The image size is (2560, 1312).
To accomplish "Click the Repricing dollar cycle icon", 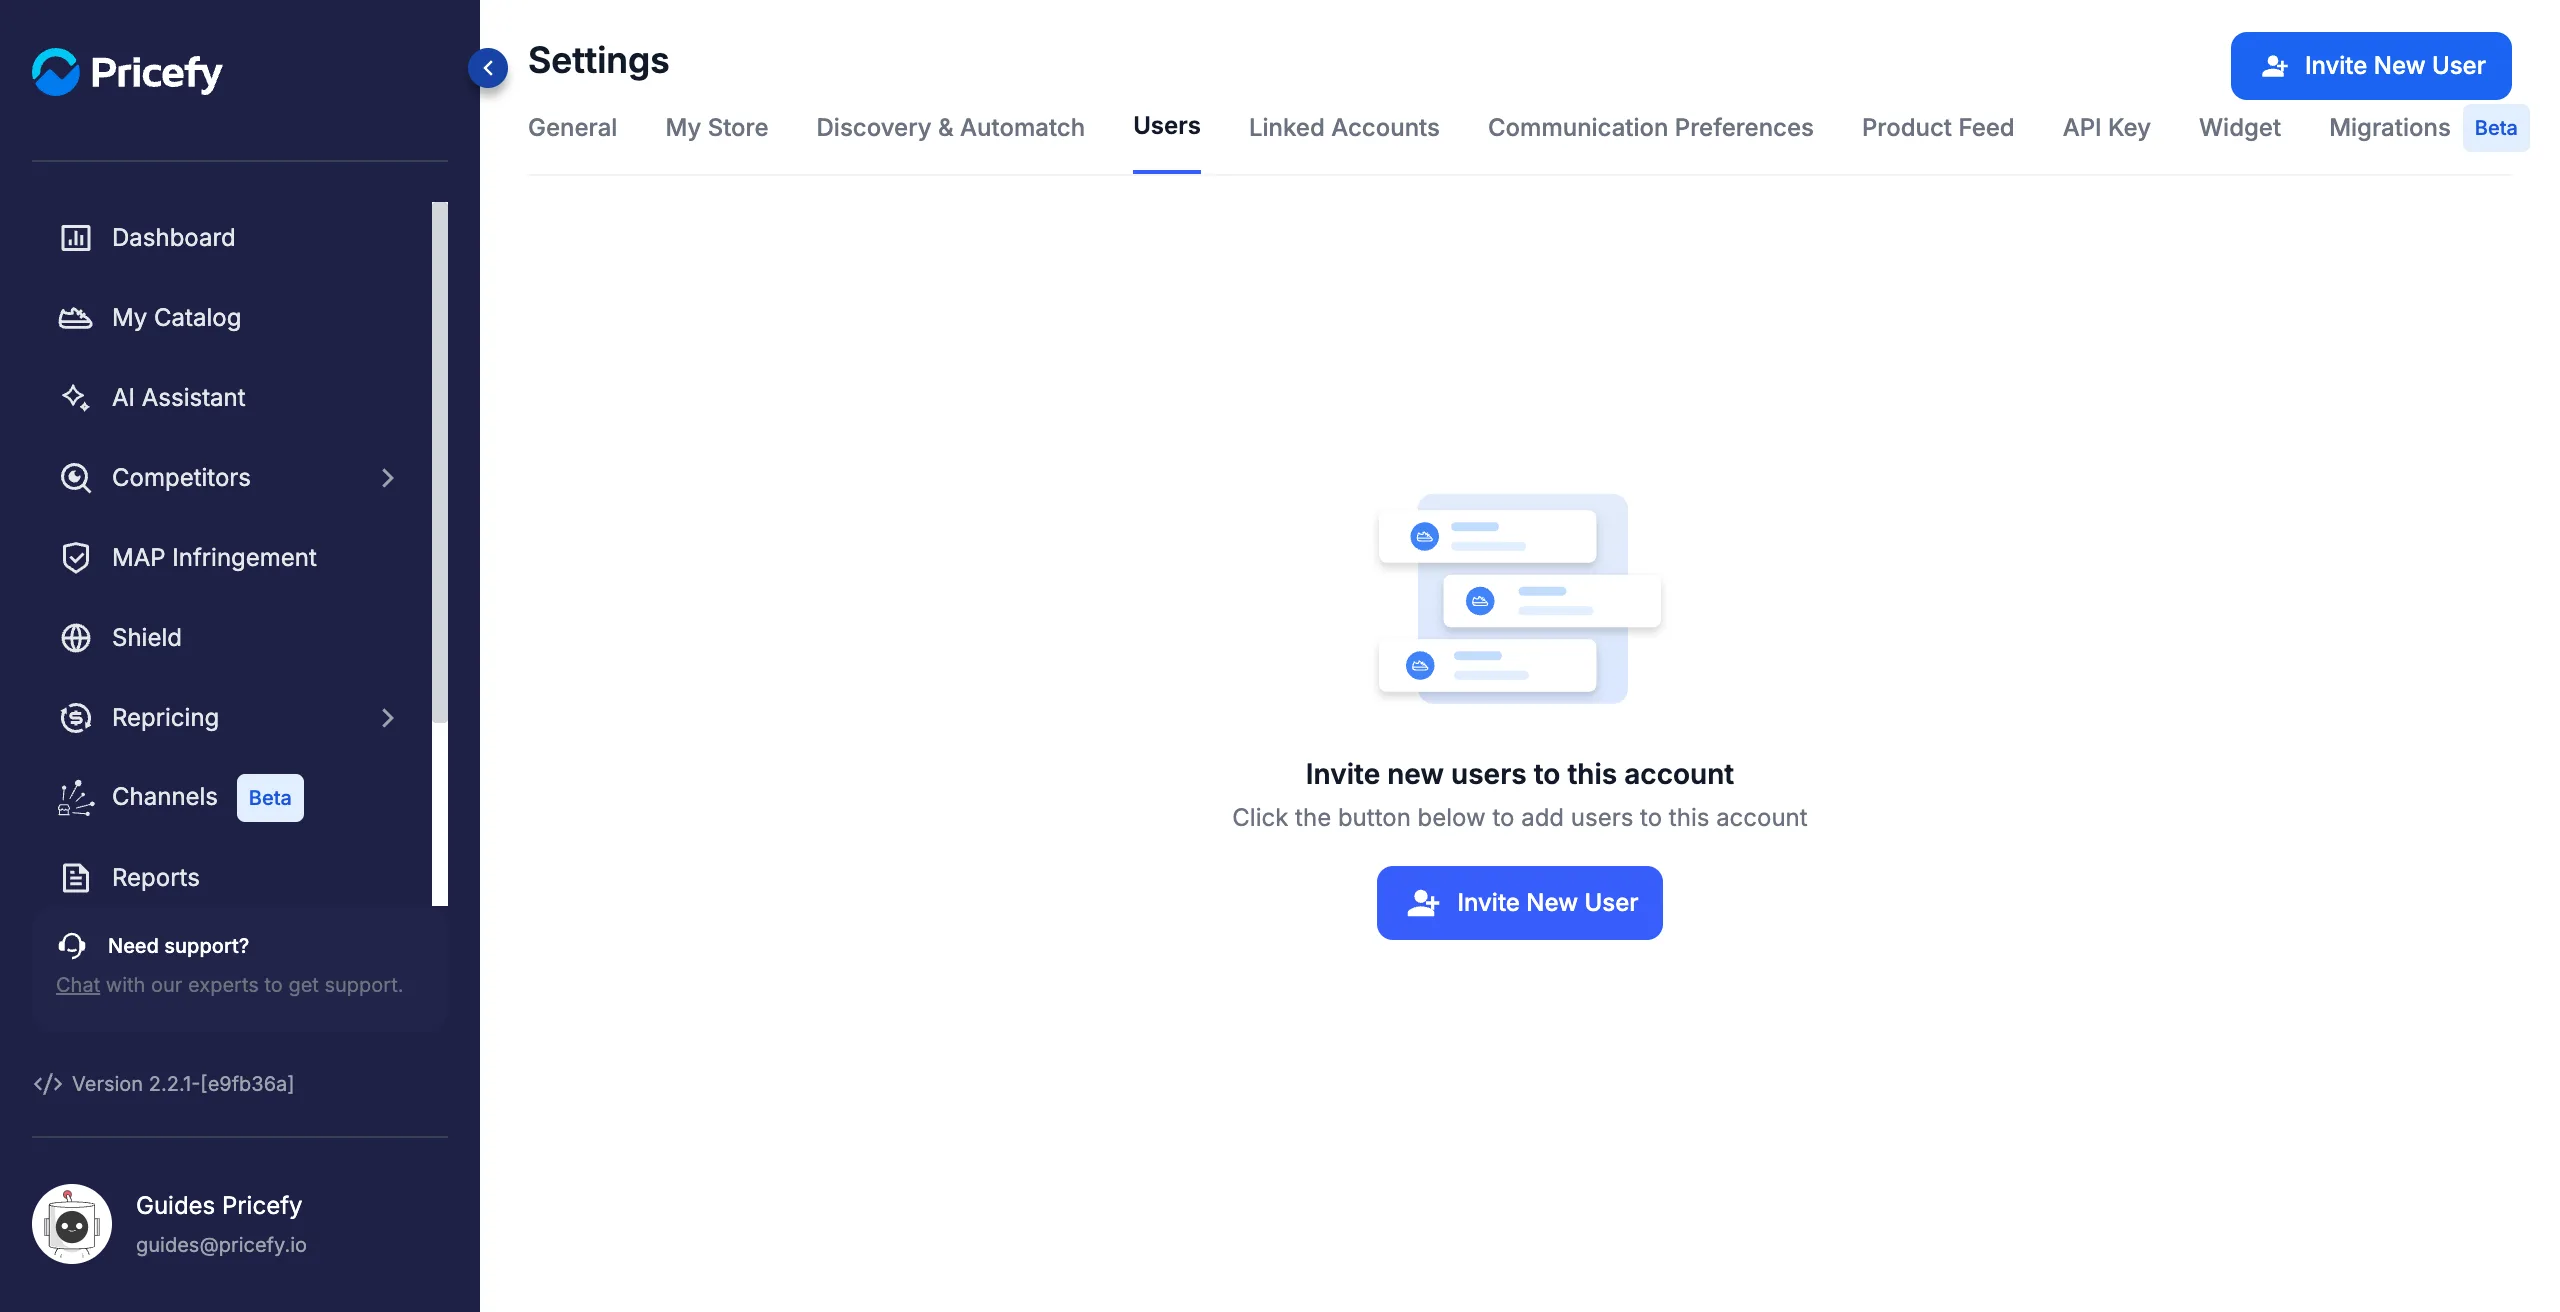I will [x=76, y=718].
